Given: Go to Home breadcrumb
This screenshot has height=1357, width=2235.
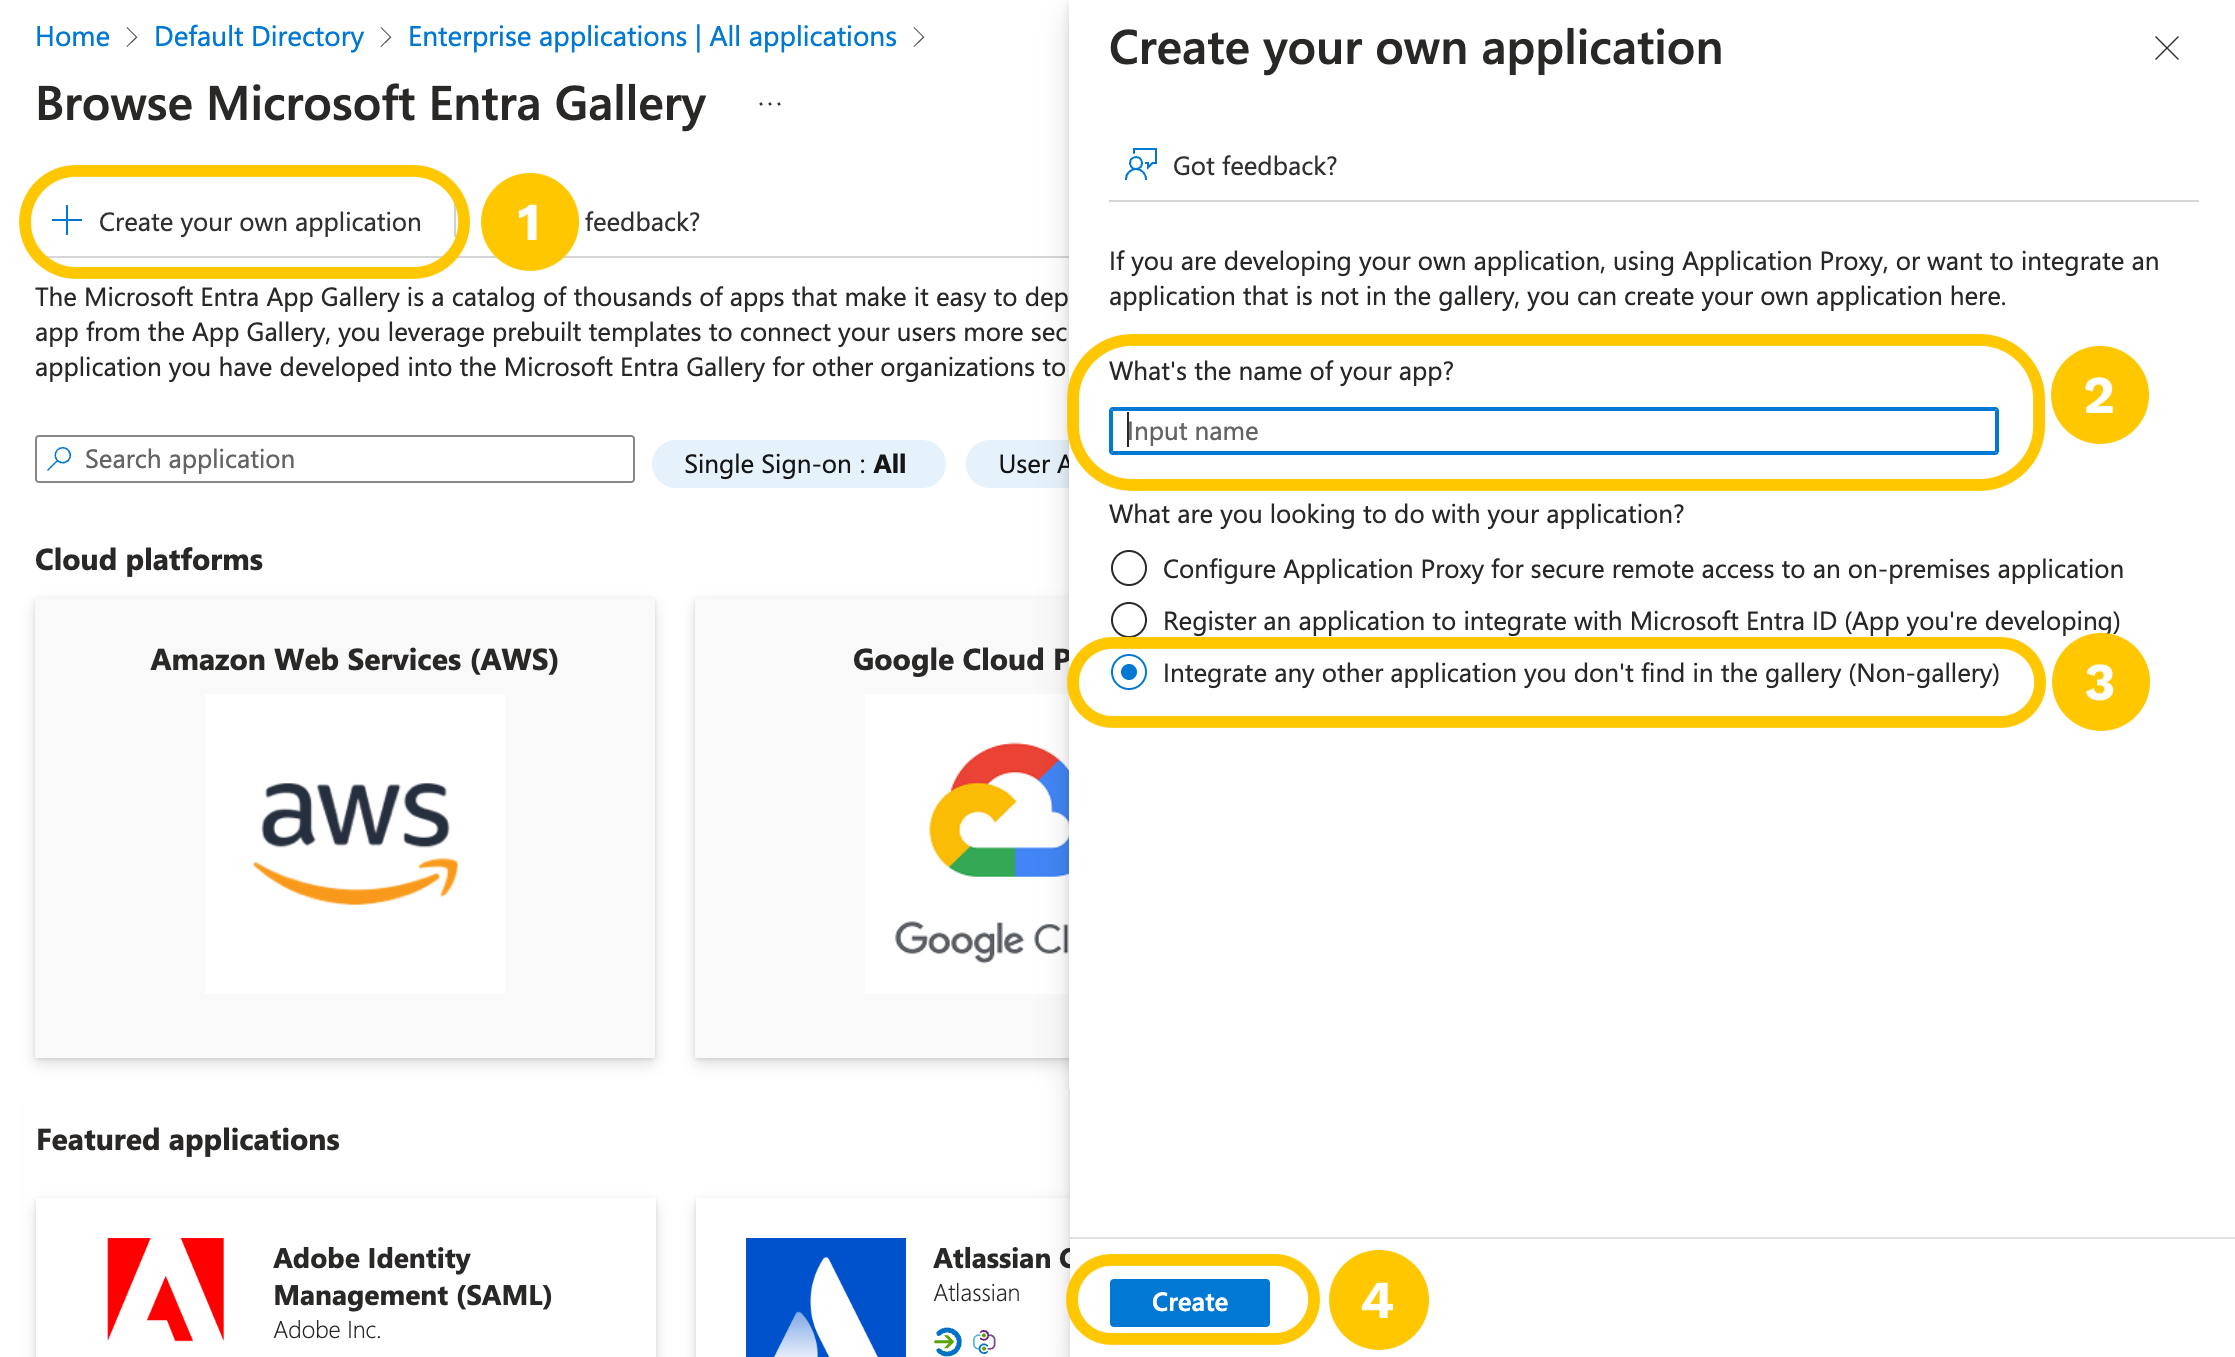Looking at the screenshot, I should [72, 37].
